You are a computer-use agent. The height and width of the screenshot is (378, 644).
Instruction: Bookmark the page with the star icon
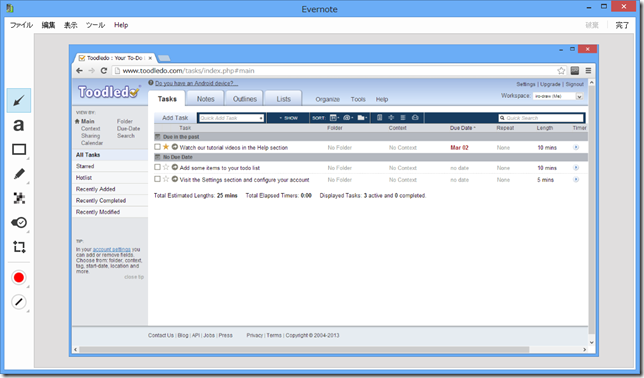pos(561,71)
